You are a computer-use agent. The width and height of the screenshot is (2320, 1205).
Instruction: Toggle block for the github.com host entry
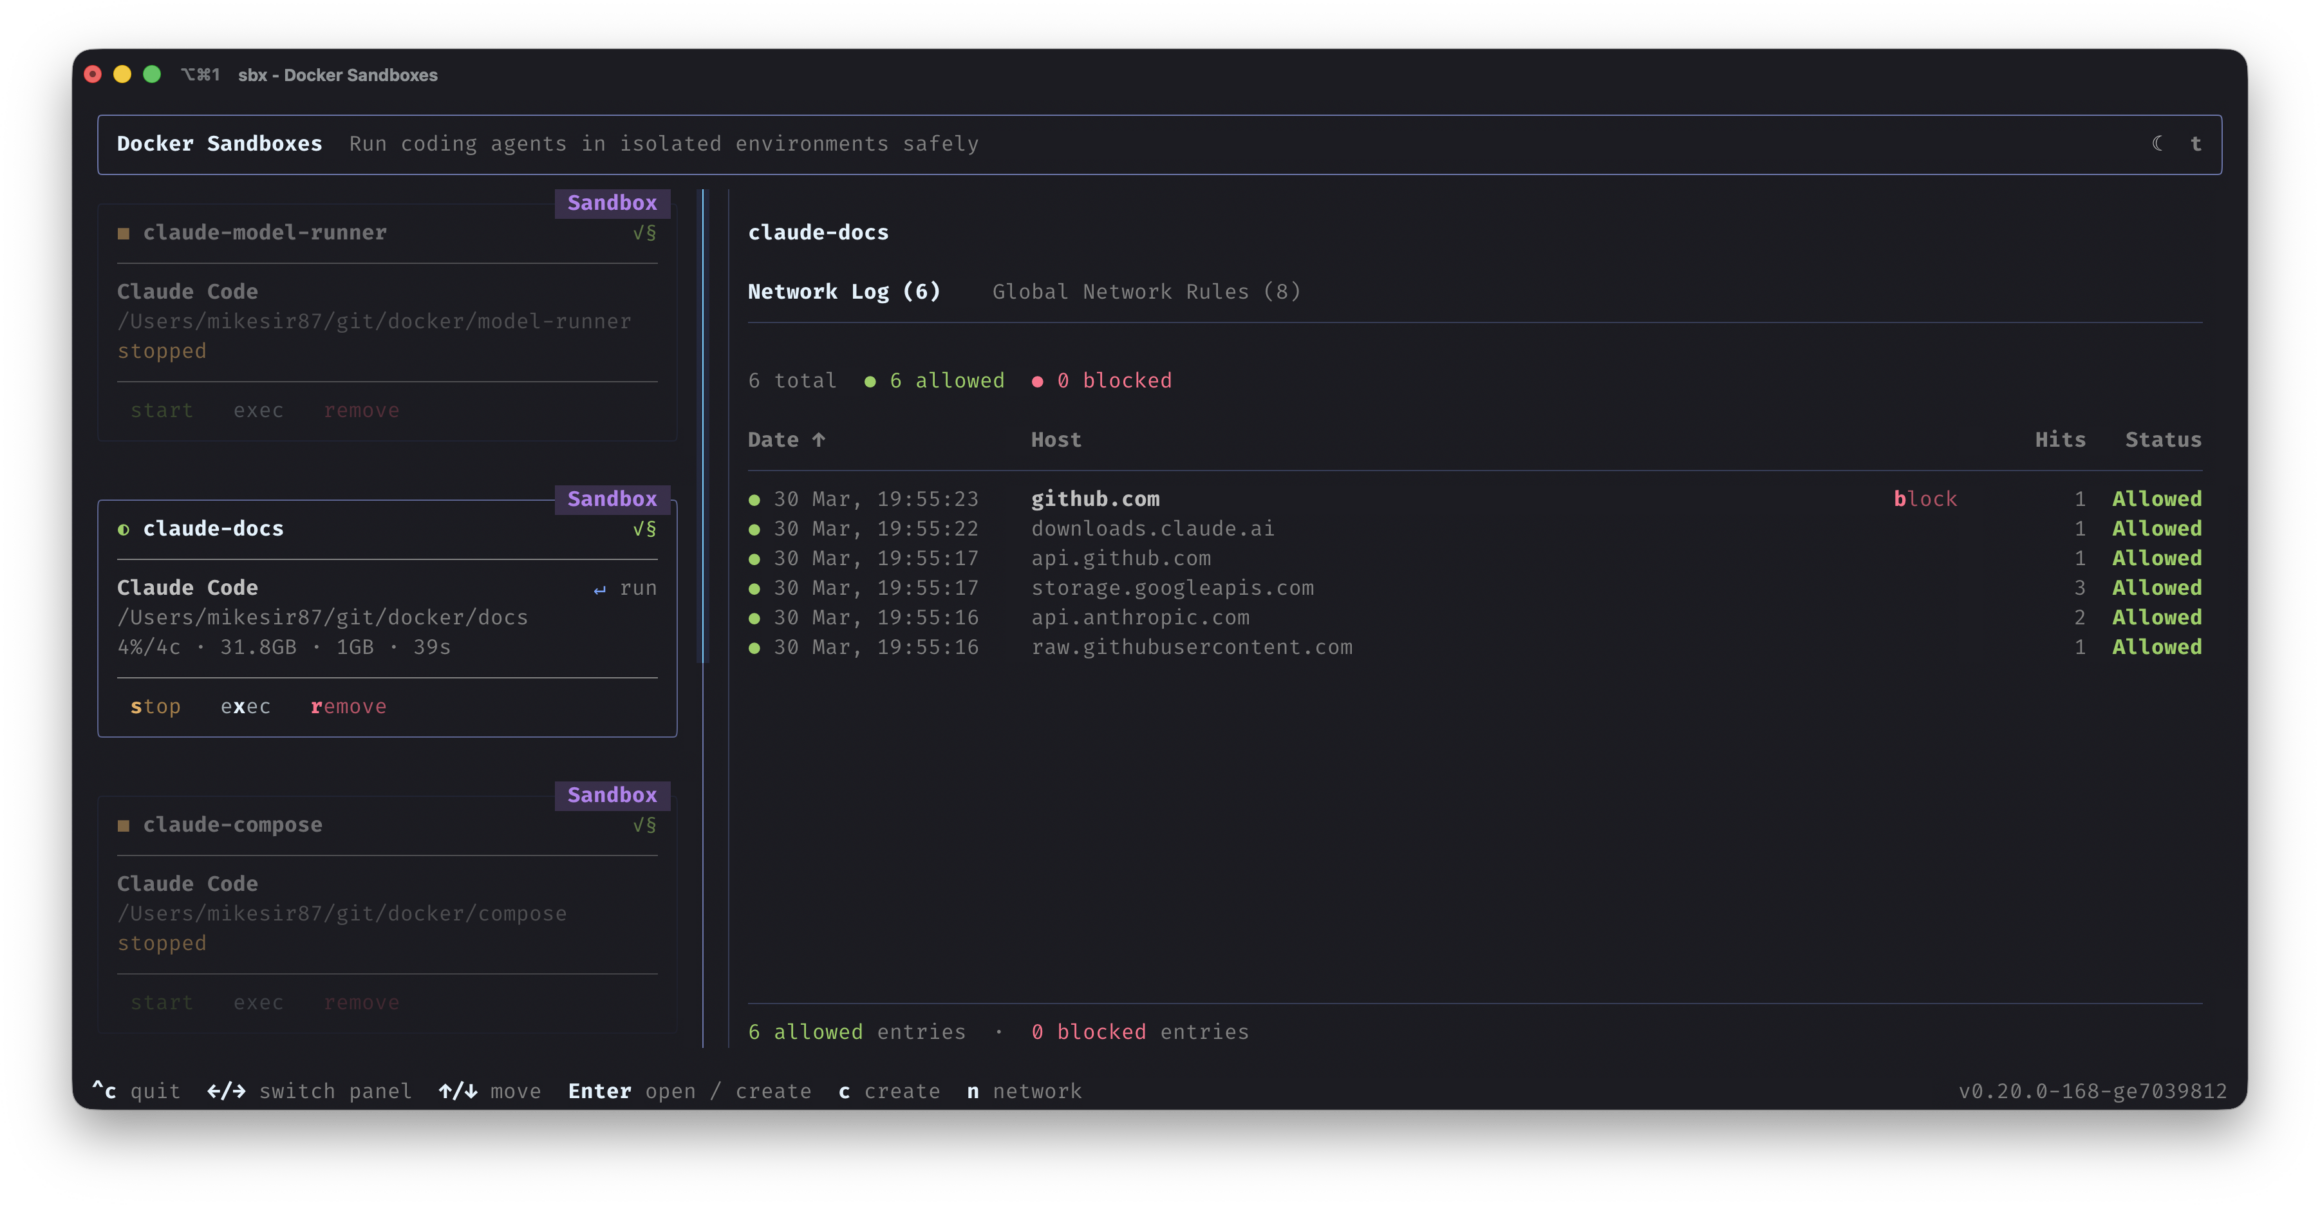1925,498
